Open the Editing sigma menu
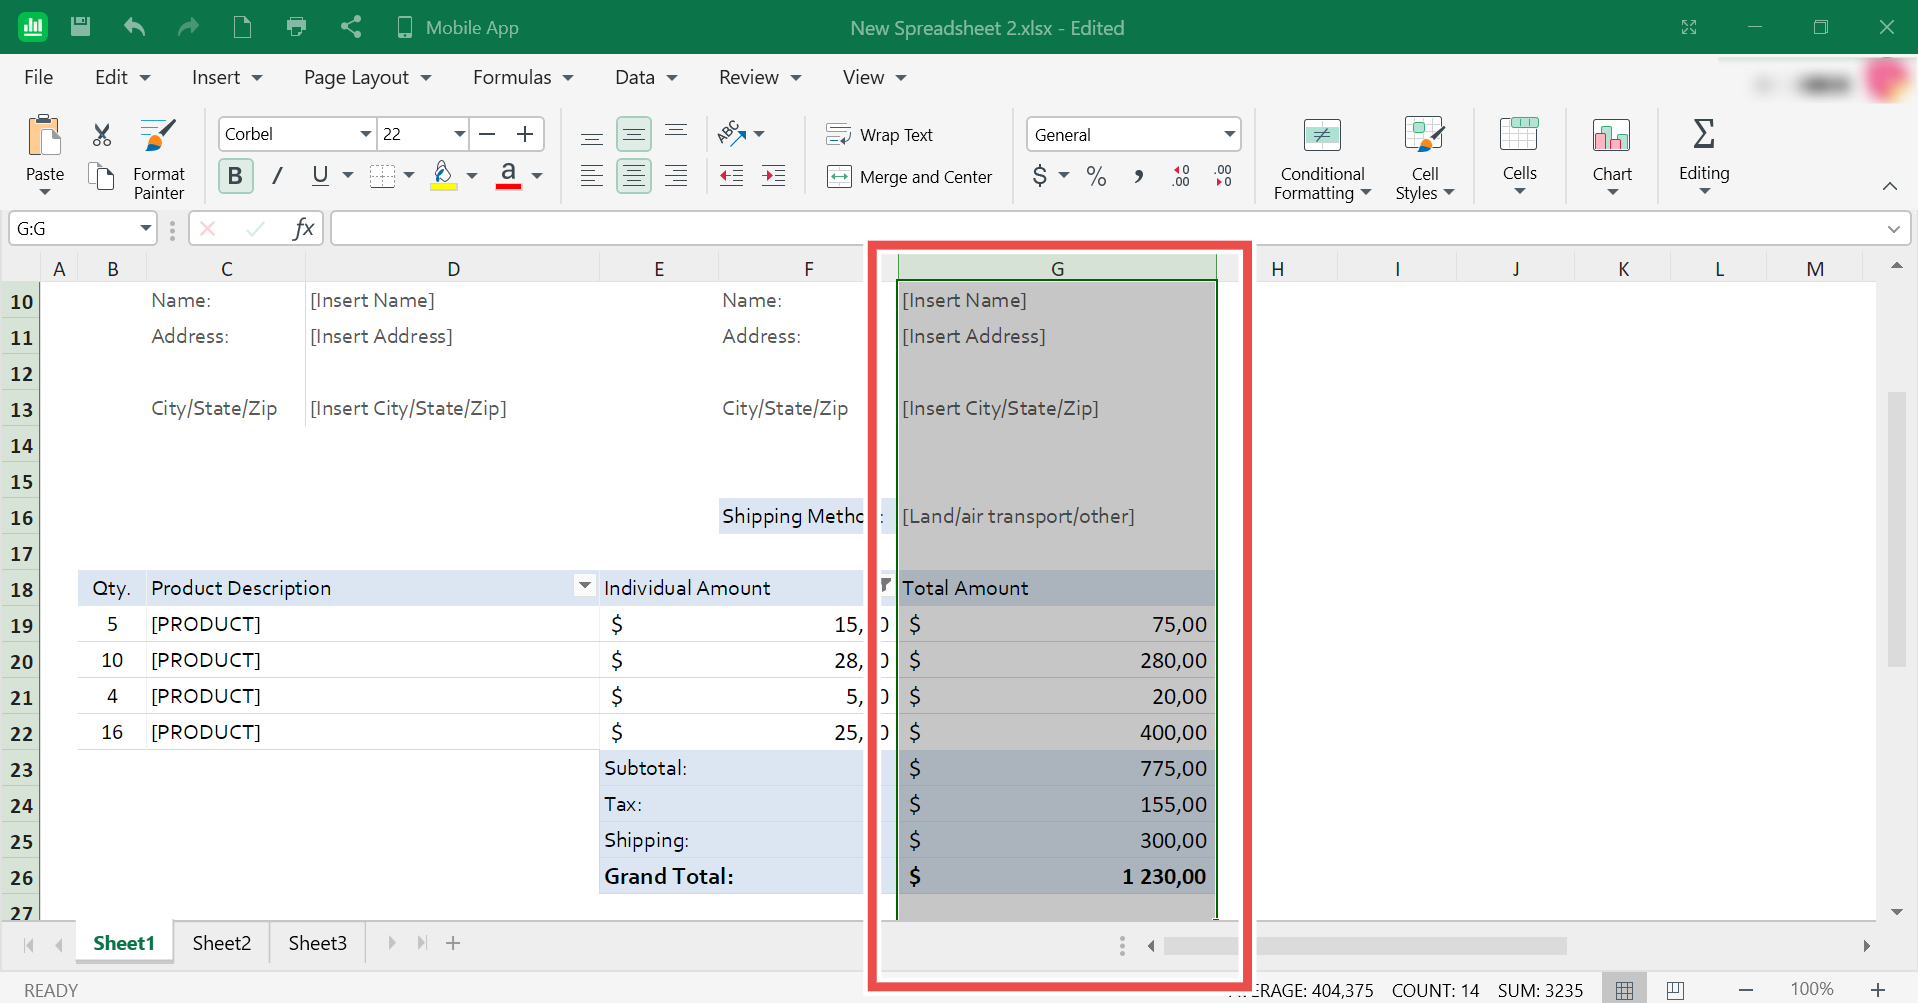The width and height of the screenshot is (1918, 1003). coord(1704,157)
